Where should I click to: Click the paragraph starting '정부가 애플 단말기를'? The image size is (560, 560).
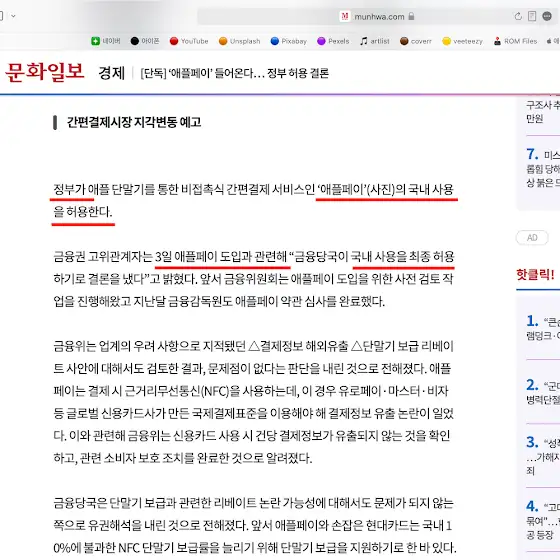pyautogui.click(x=254, y=201)
